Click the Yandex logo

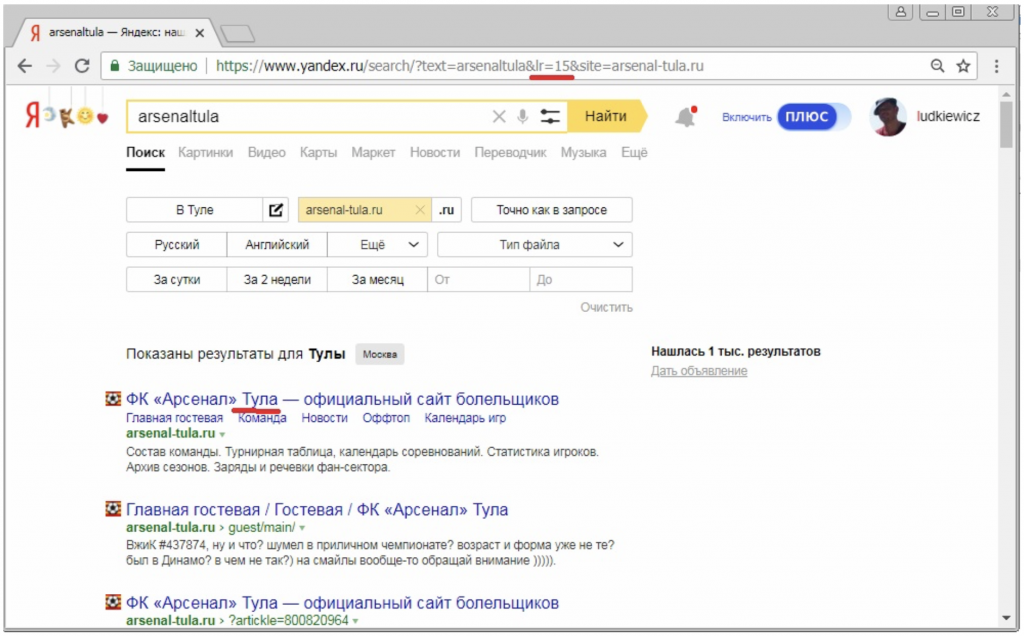[33, 116]
